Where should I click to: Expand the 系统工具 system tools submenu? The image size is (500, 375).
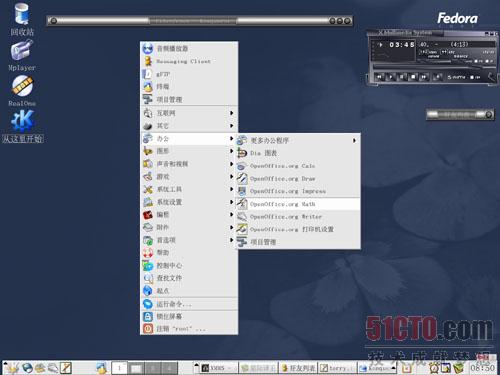click(x=189, y=189)
